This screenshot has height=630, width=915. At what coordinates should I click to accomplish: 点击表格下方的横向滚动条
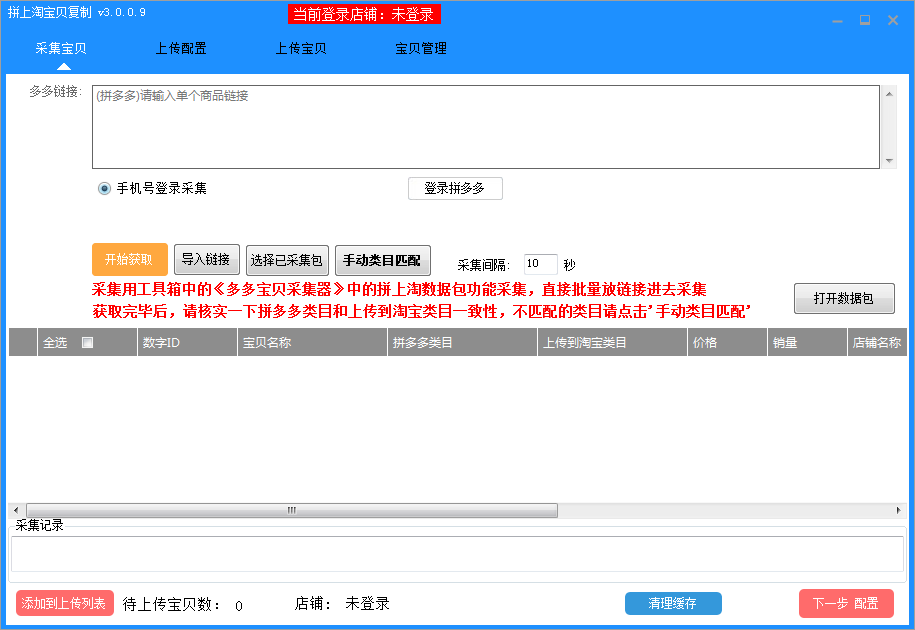click(x=290, y=510)
